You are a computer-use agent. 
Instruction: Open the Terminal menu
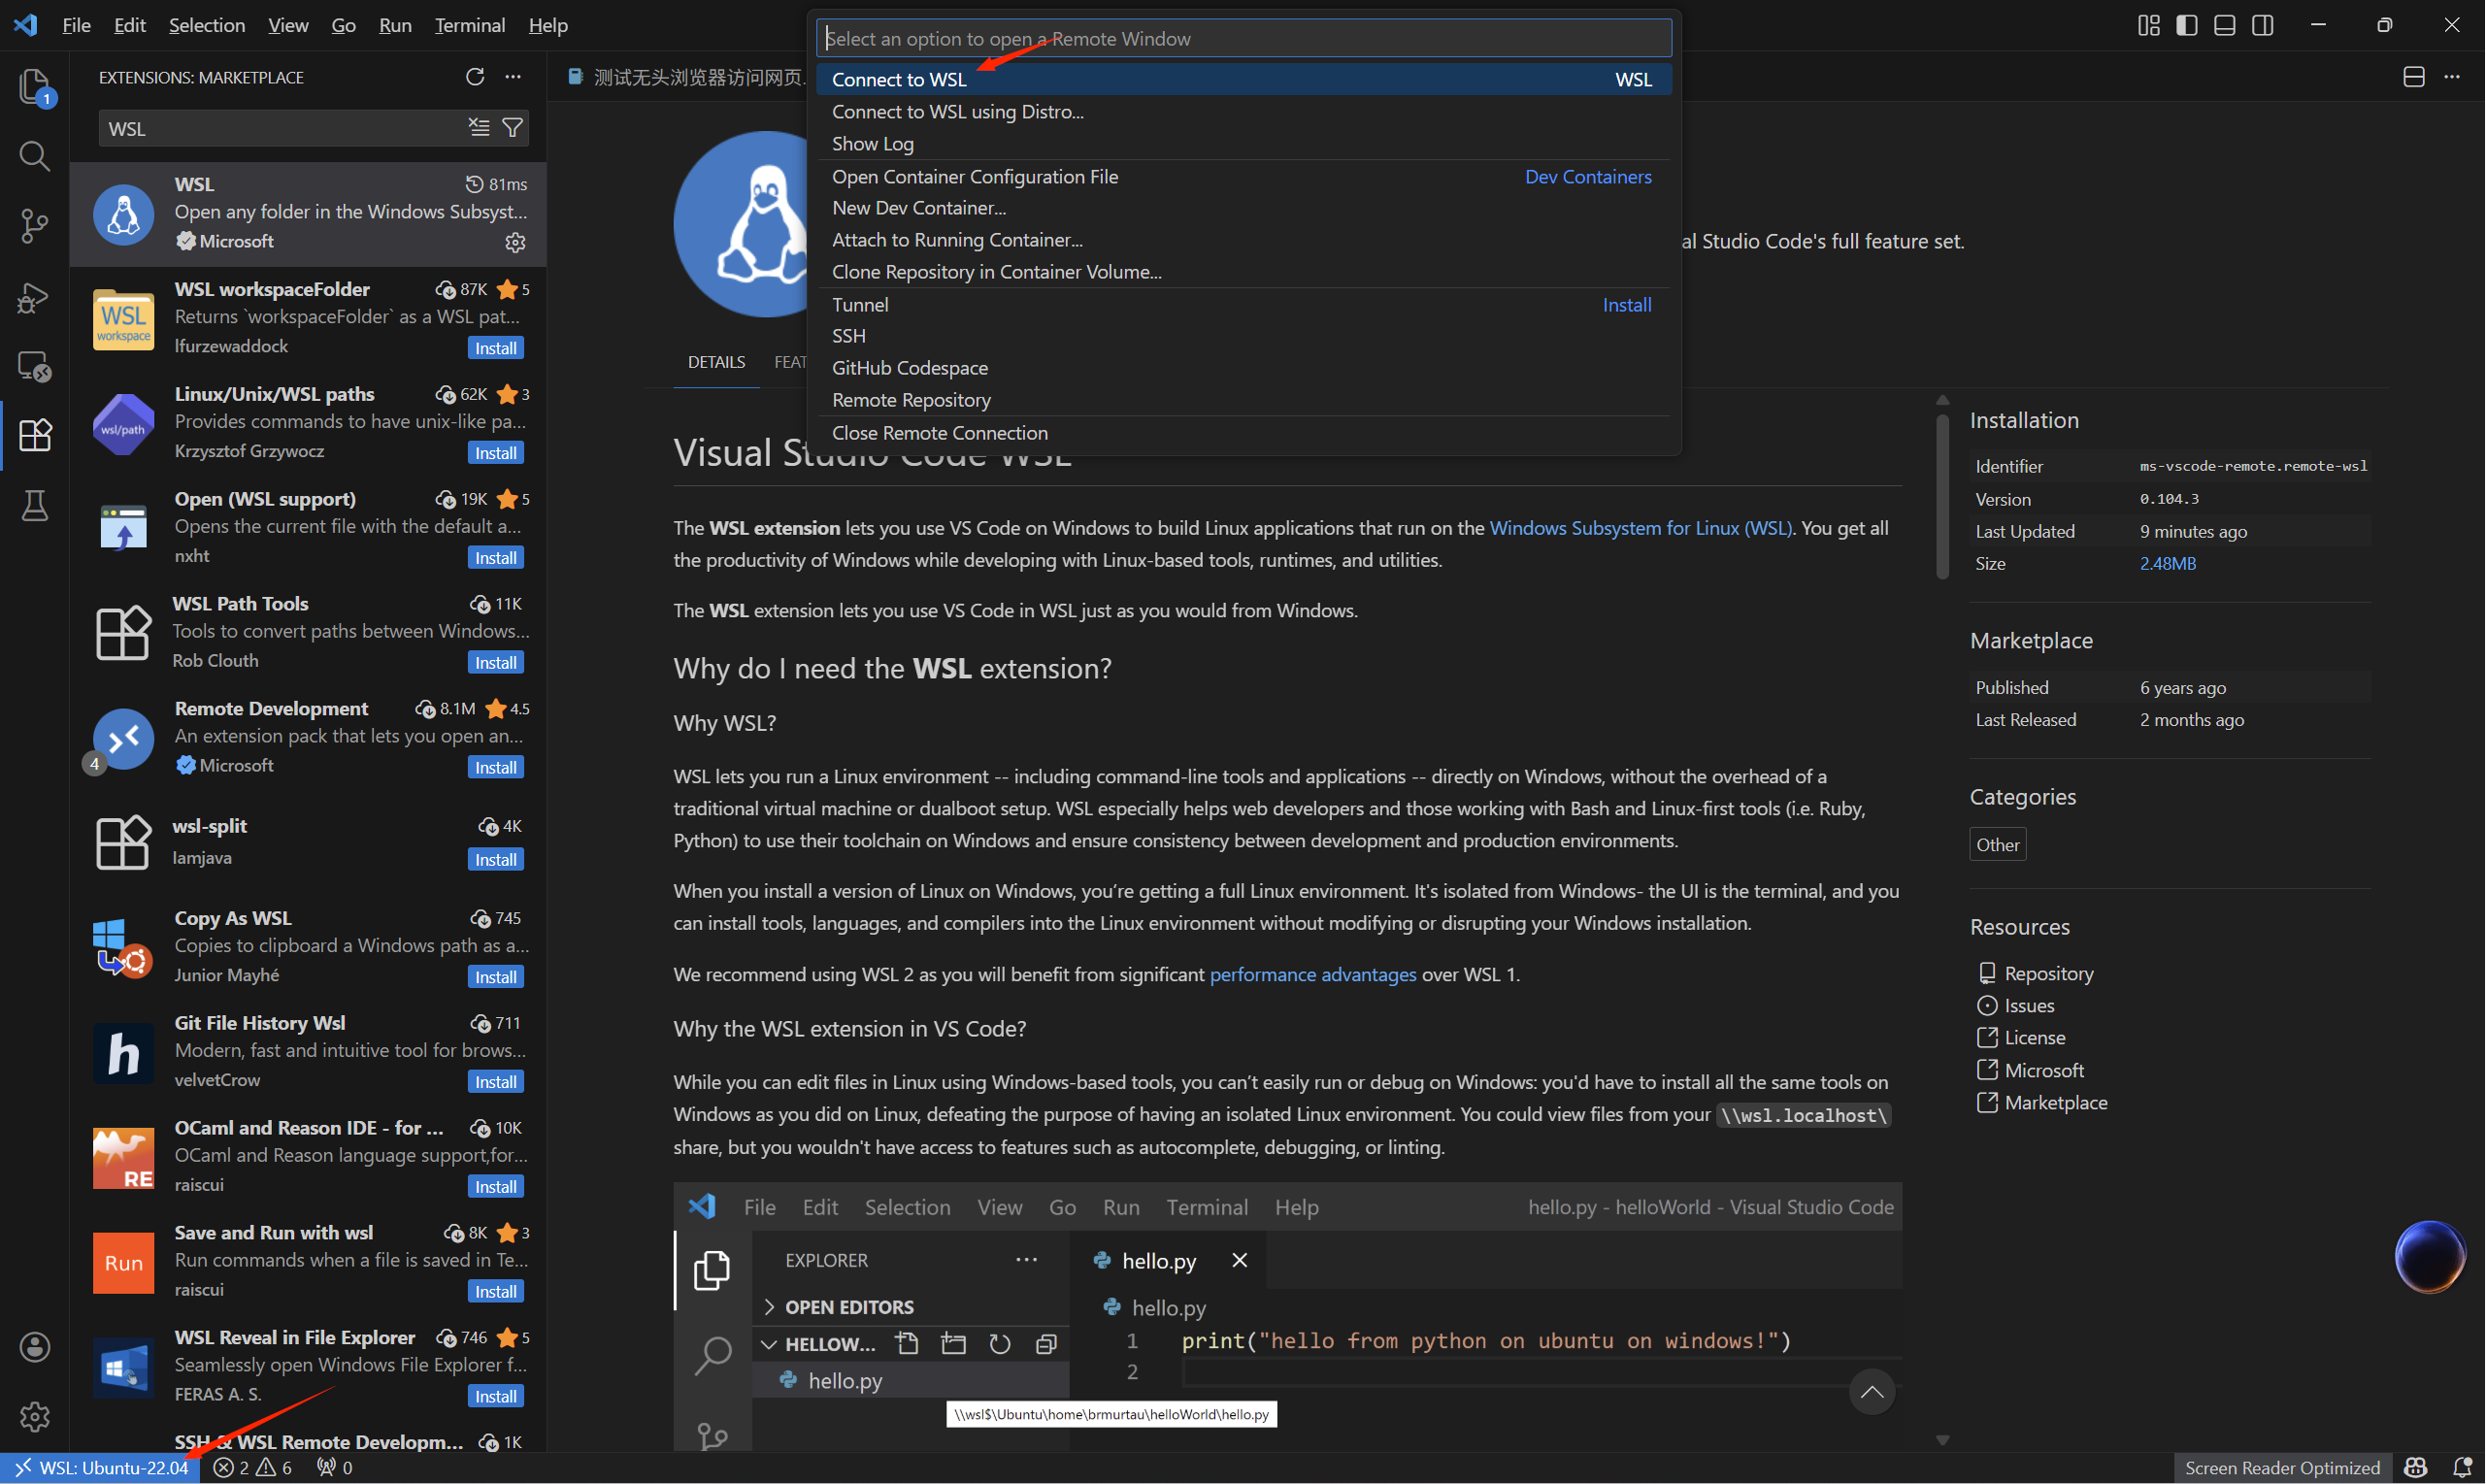[x=469, y=25]
